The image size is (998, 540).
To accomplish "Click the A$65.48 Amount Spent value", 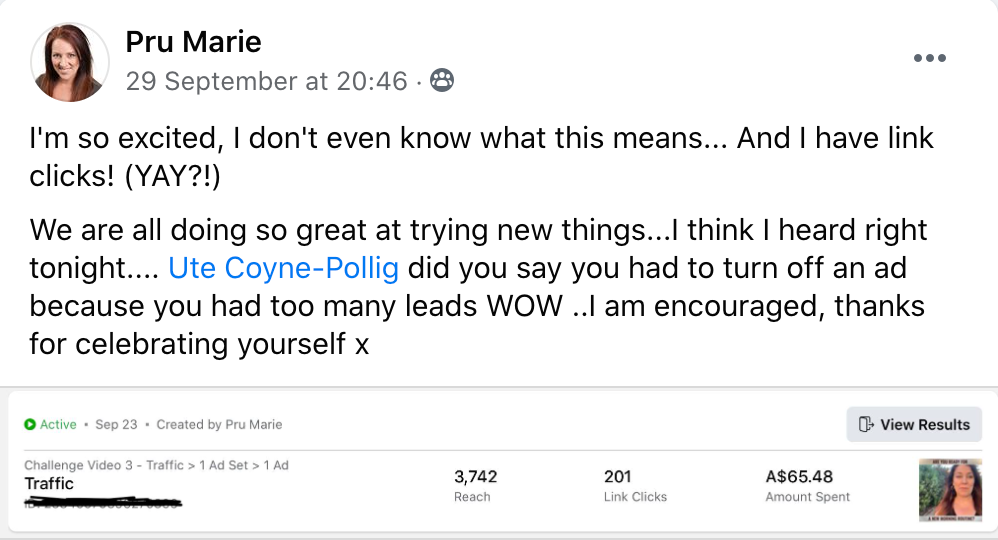I will (x=799, y=477).
